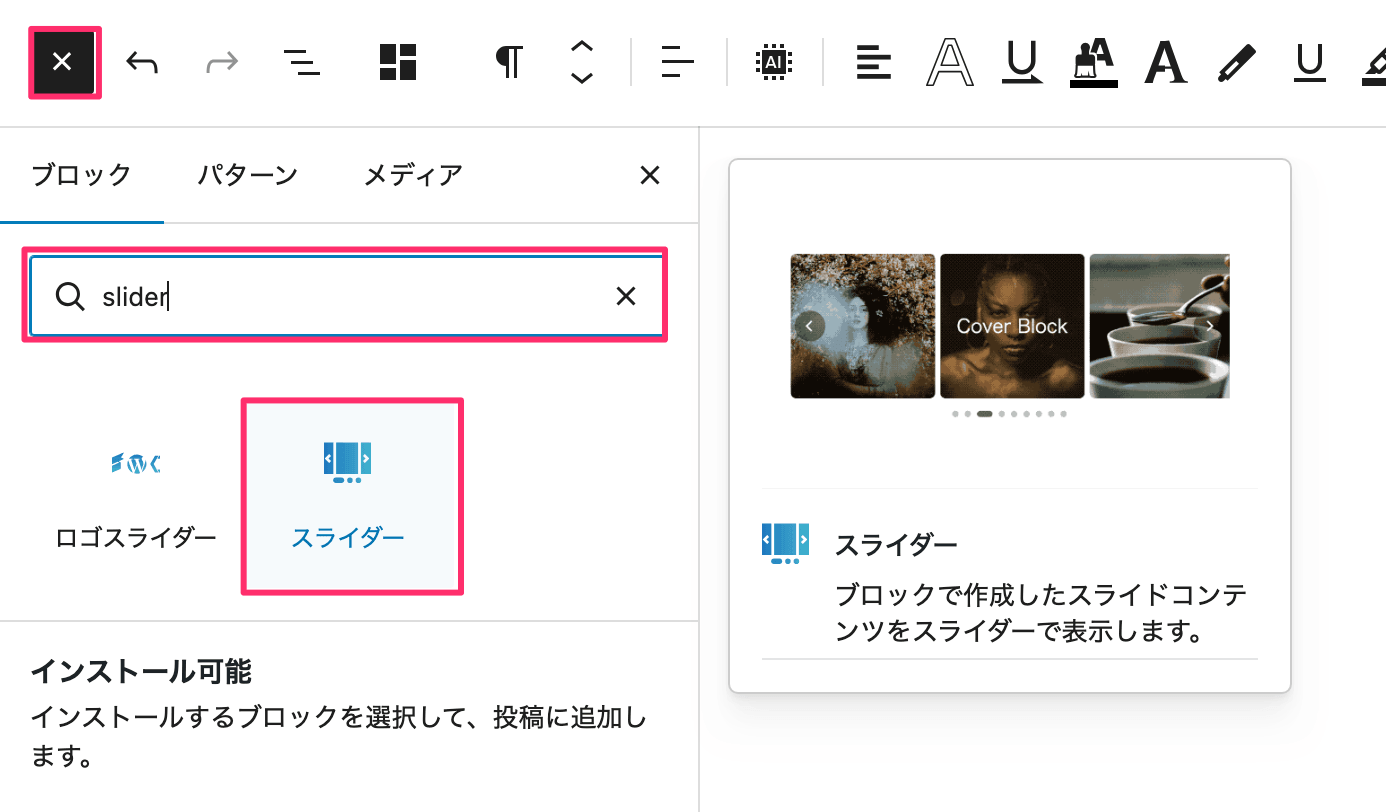
Task: Click the paintbrush background color icon
Action: pos(1092,63)
